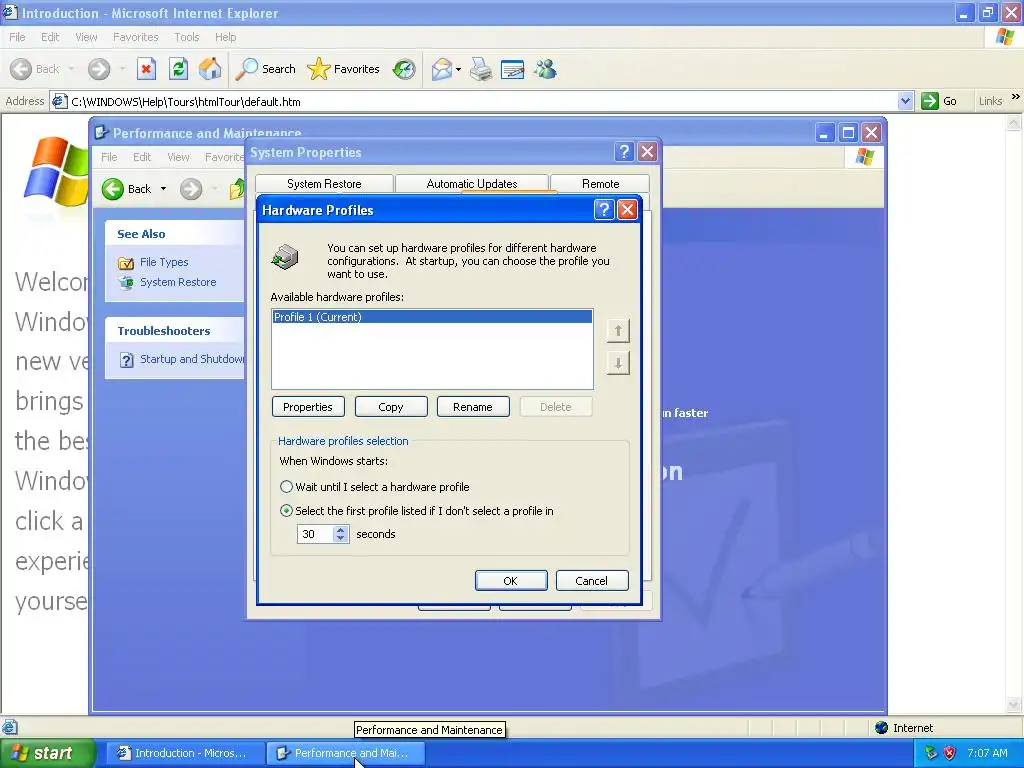Click the hardware profiles chip icon
This screenshot has width=1024, height=768.
click(285, 257)
